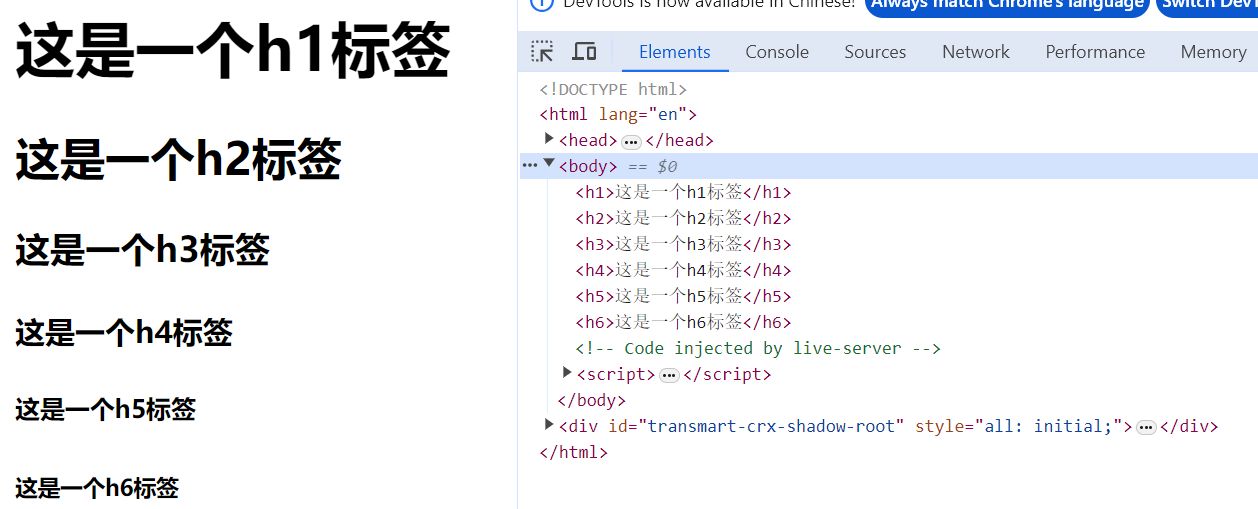Expand the script element ellipsis badge
The width and height of the screenshot is (1258, 509).
tap(669, 375)
